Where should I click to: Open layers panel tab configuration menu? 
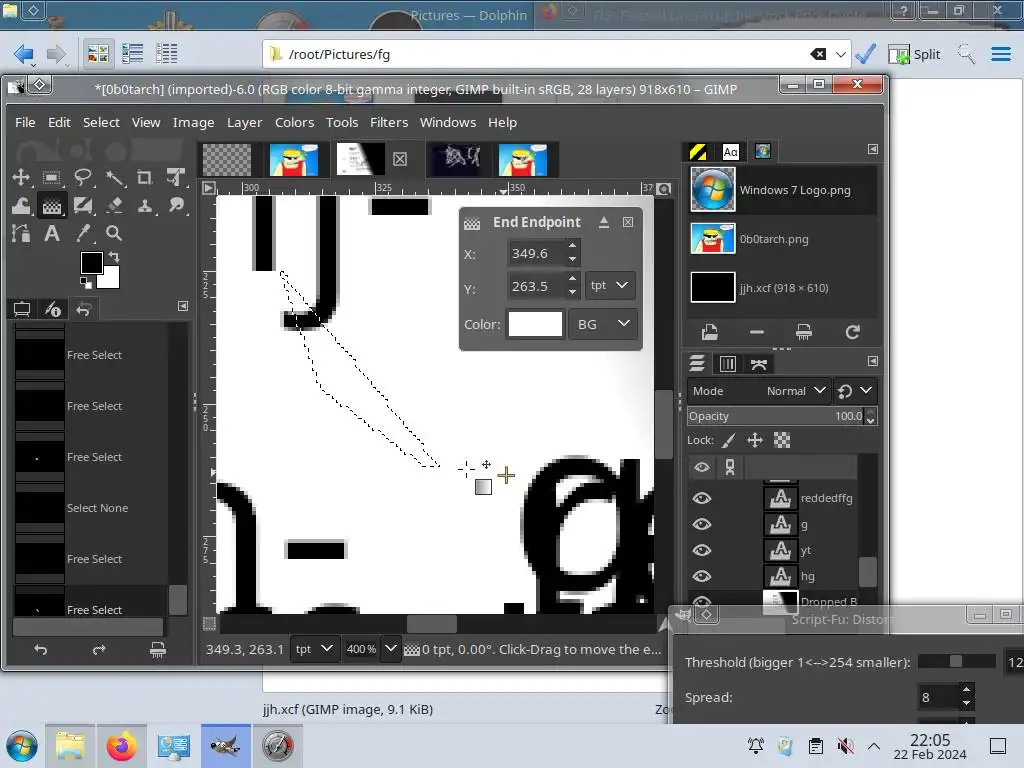pyautogui.click(x=872, y=361)
